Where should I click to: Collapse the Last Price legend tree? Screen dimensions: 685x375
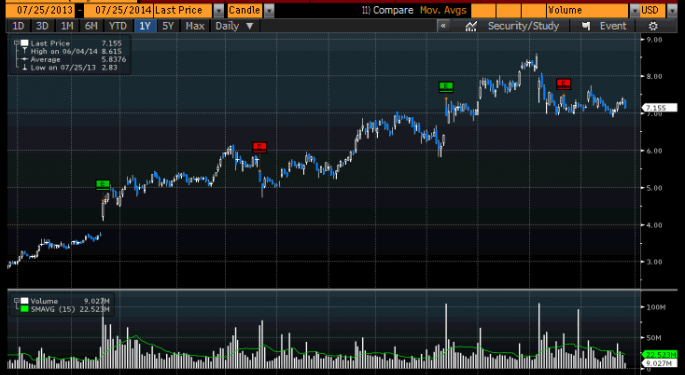tap(16, 43)
